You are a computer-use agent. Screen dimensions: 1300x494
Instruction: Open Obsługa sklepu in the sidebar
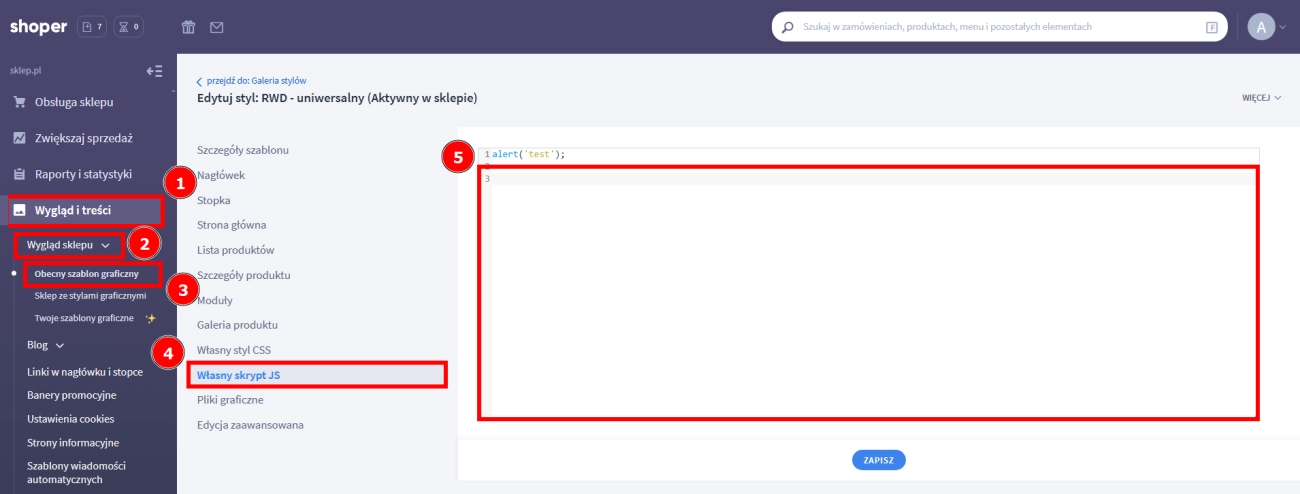coord(74,102)
